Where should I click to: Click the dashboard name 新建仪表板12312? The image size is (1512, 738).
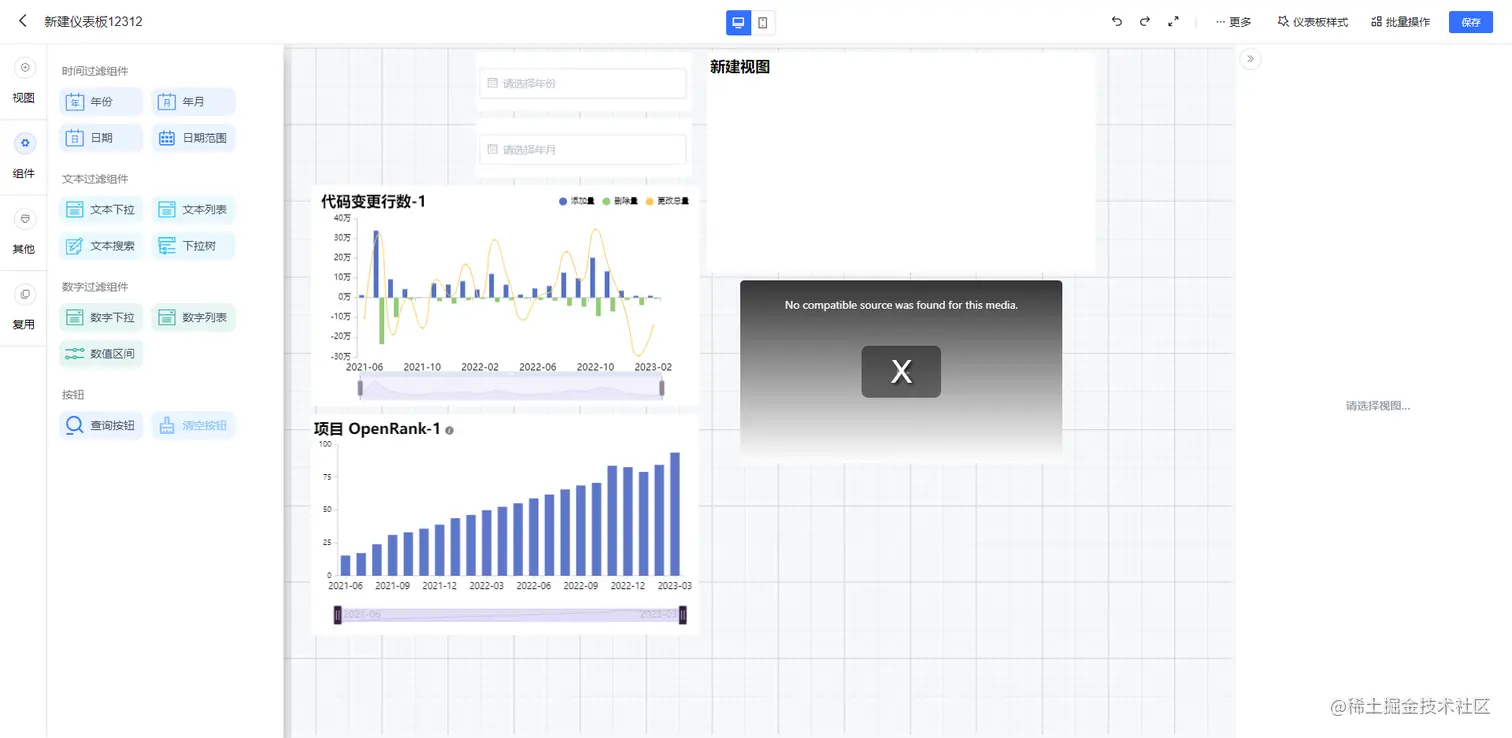click(x=93, y=21)
